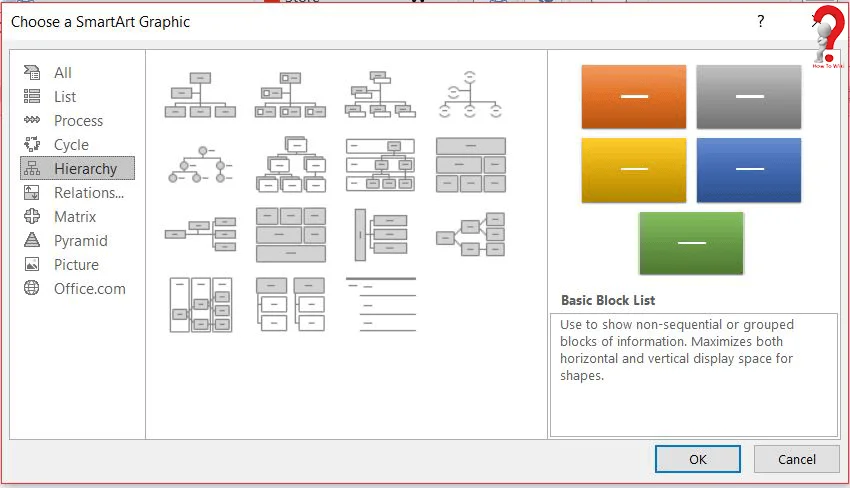Choose the Picture Organization Chart layout
This screenshot has width=850, height=488.
pyautogui.click(x=291, y=94)
